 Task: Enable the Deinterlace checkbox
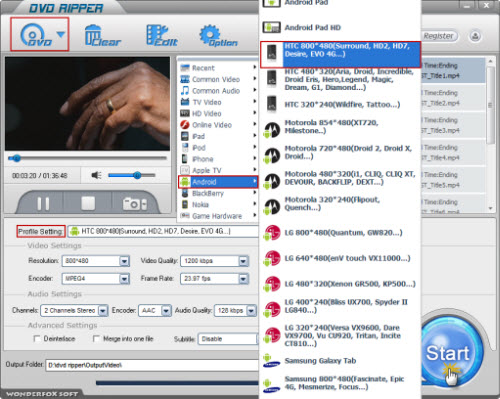point(37,339)
